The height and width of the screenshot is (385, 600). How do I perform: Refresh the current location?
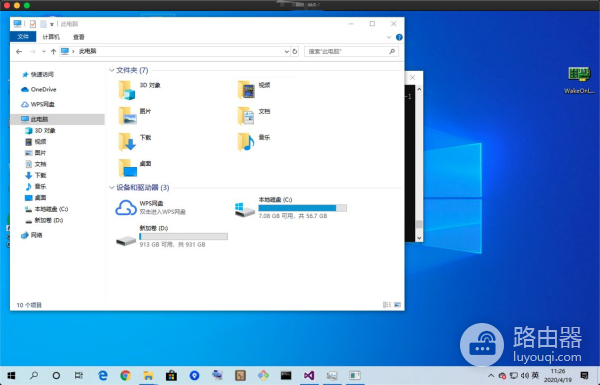[295, 51]
